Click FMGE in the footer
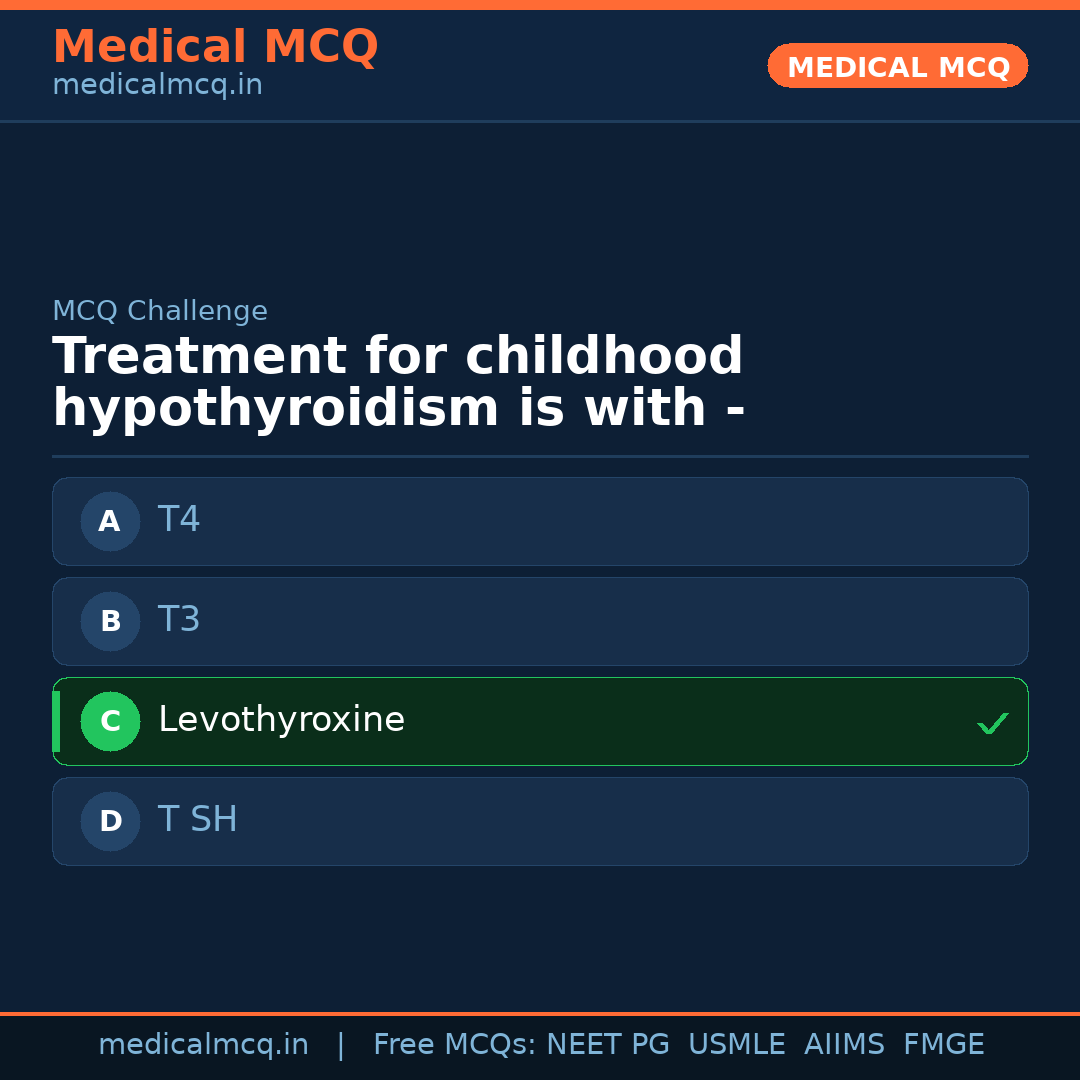 click(x=943, y=1045)
